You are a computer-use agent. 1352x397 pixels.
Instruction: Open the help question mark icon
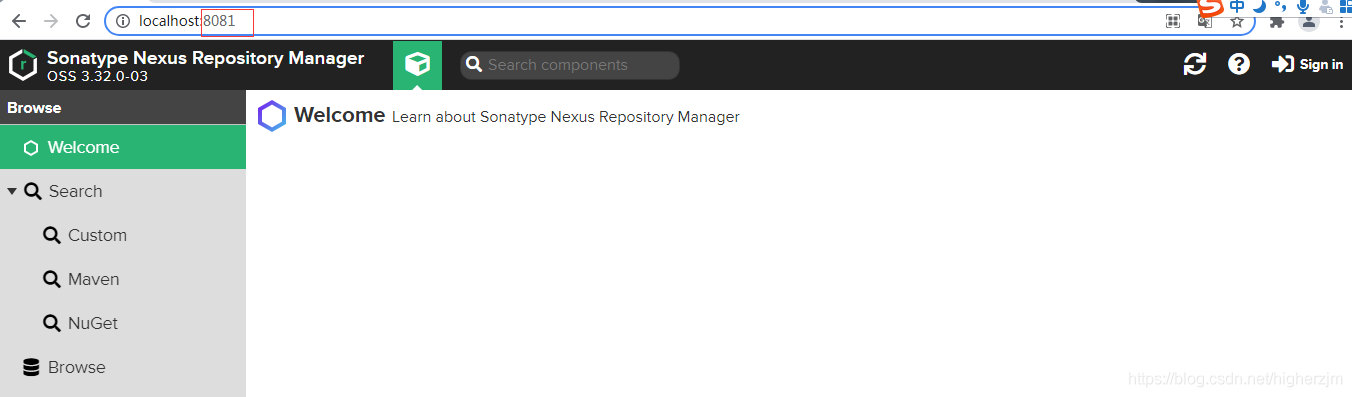point(1239,64)
